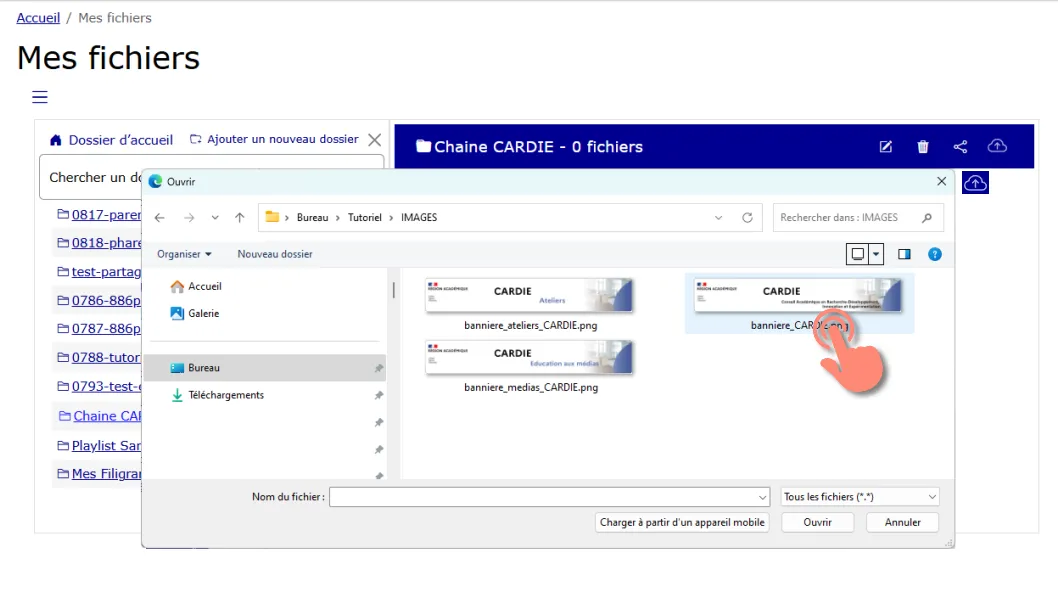Image resolution: width=1058 pixels, height=595 pixels.
Task: Select Téléchargements in the navigation pane
Action: 217,395
